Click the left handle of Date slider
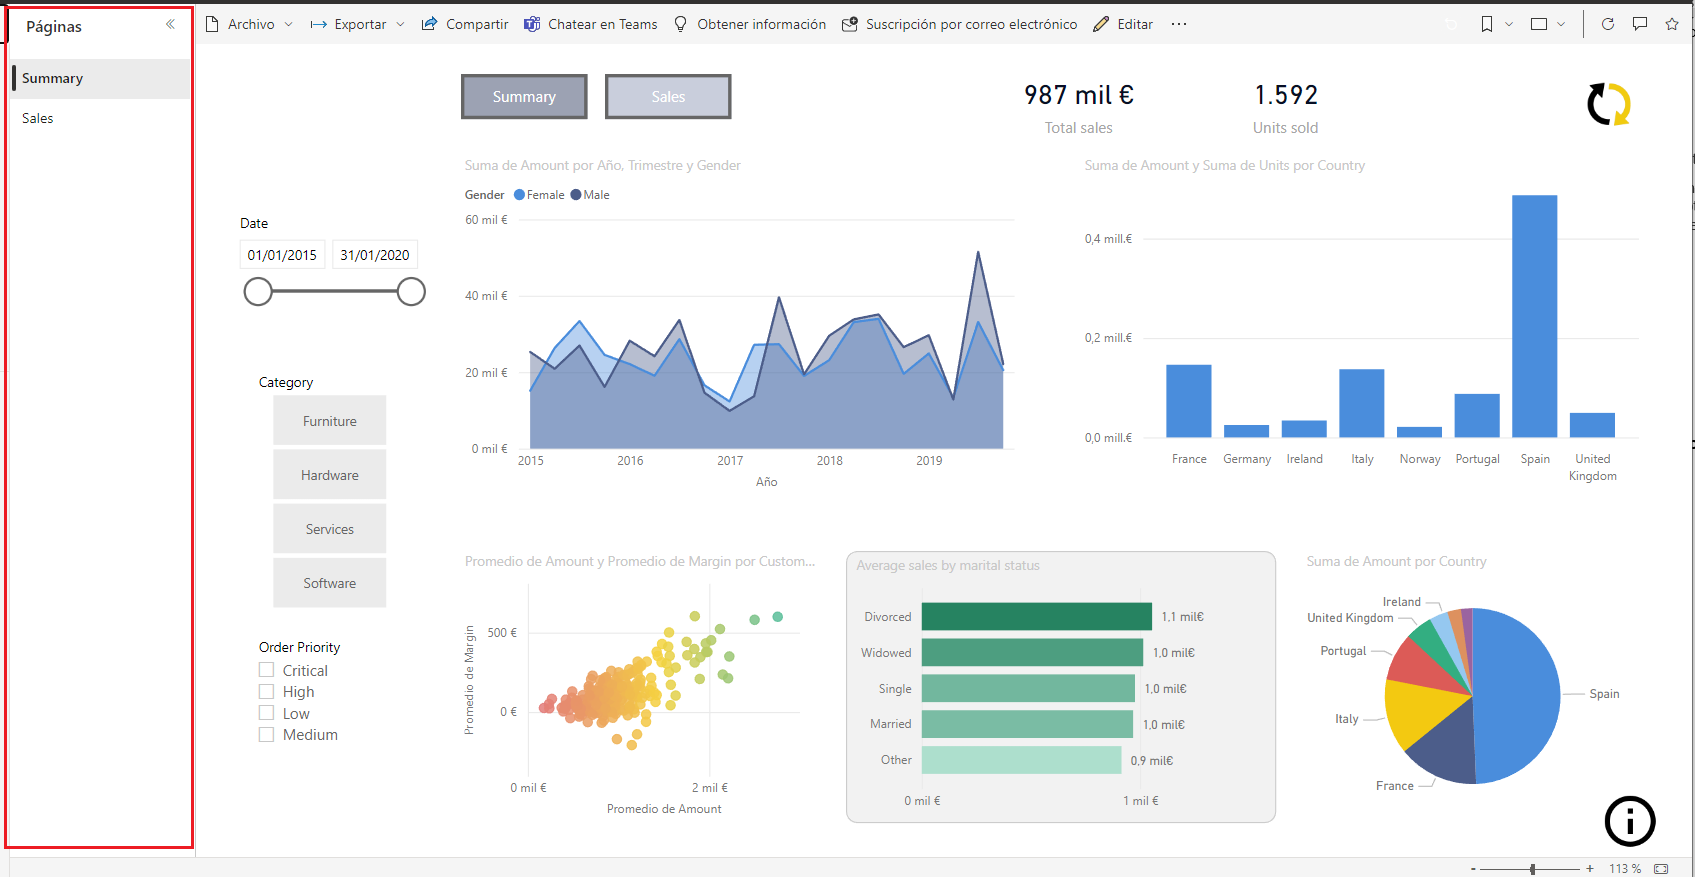Viewport: 1695px width, 877px height. pos(258,292)
